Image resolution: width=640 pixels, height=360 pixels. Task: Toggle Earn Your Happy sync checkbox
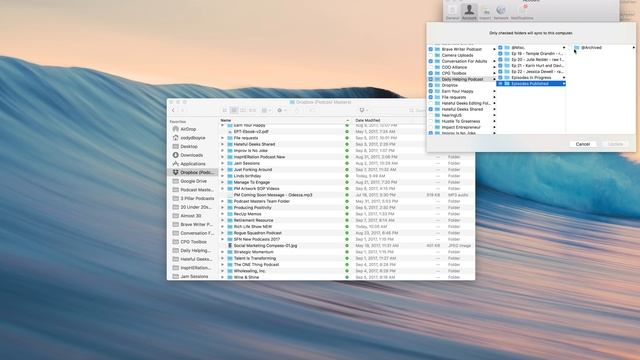(431, 91)
